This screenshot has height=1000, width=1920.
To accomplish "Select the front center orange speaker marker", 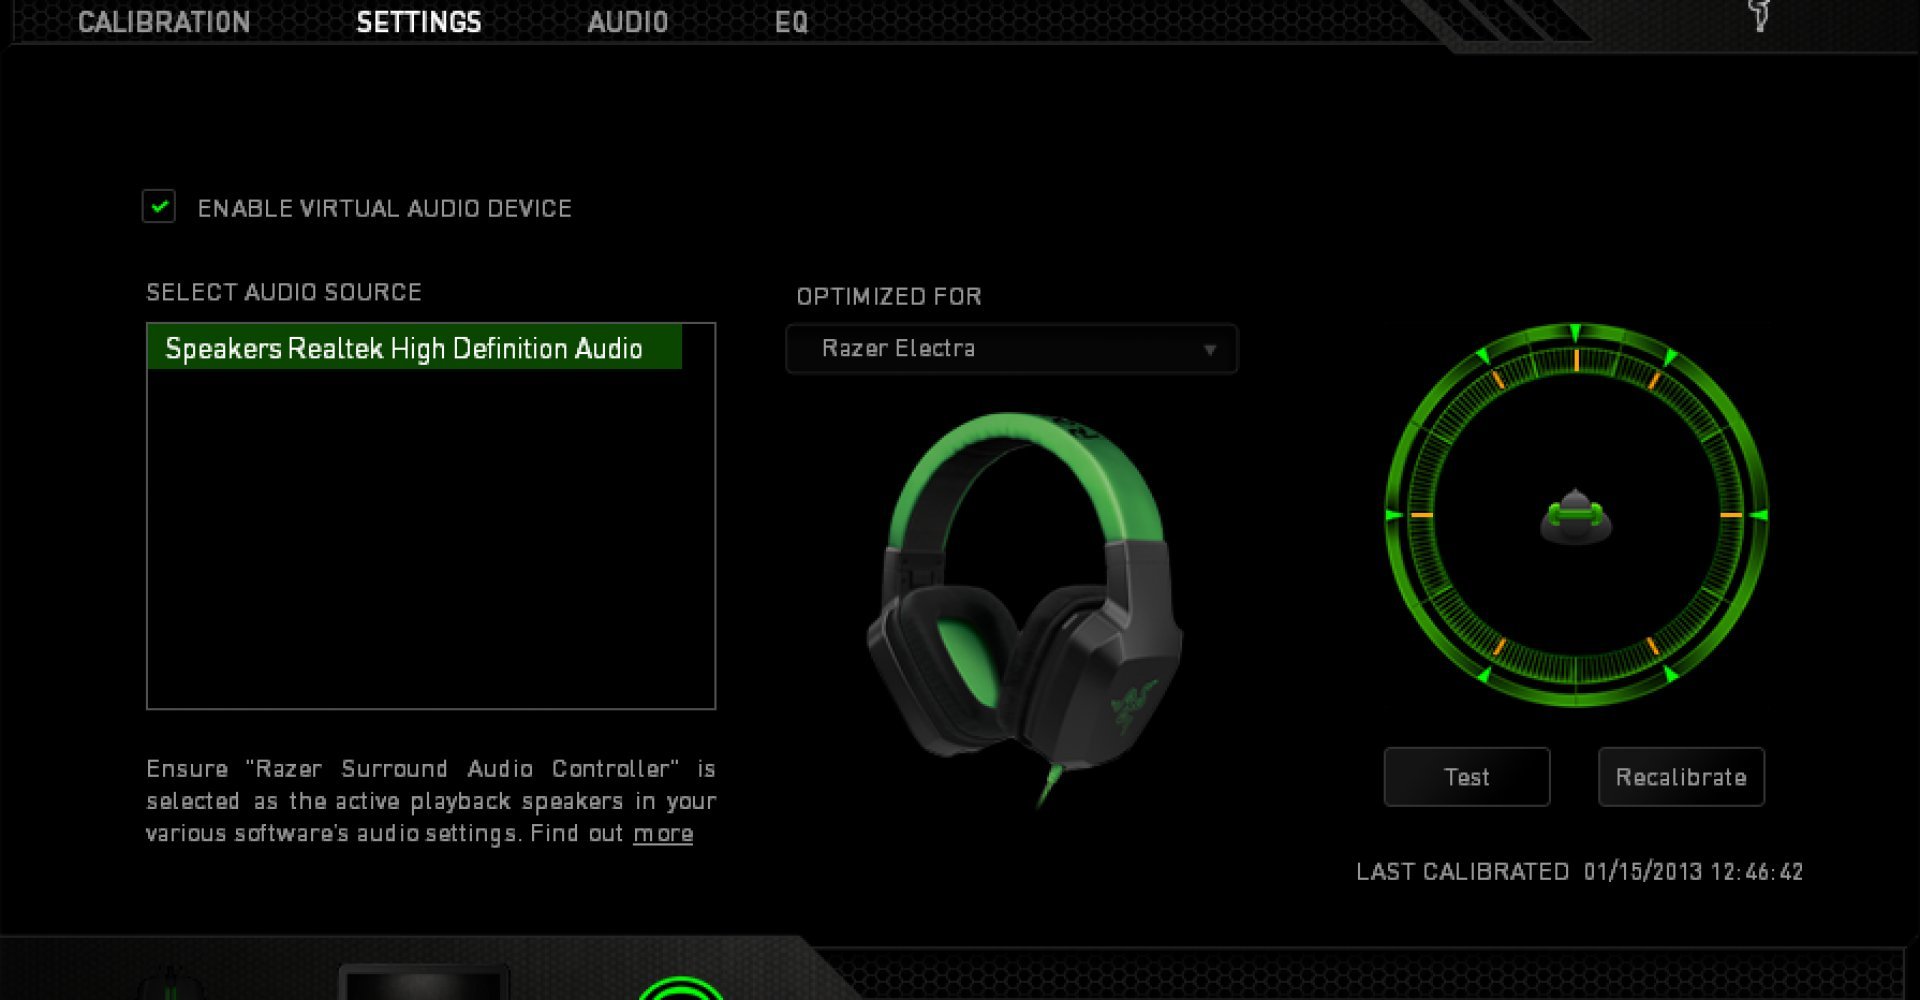I will click(x=1576, y=360).
